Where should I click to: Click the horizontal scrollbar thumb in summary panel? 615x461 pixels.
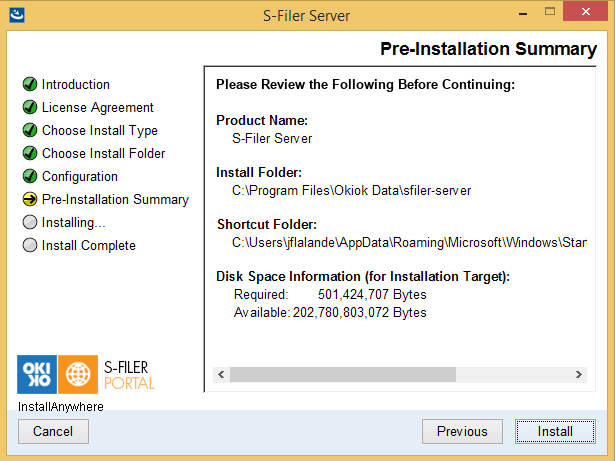[x=343, y=375]
